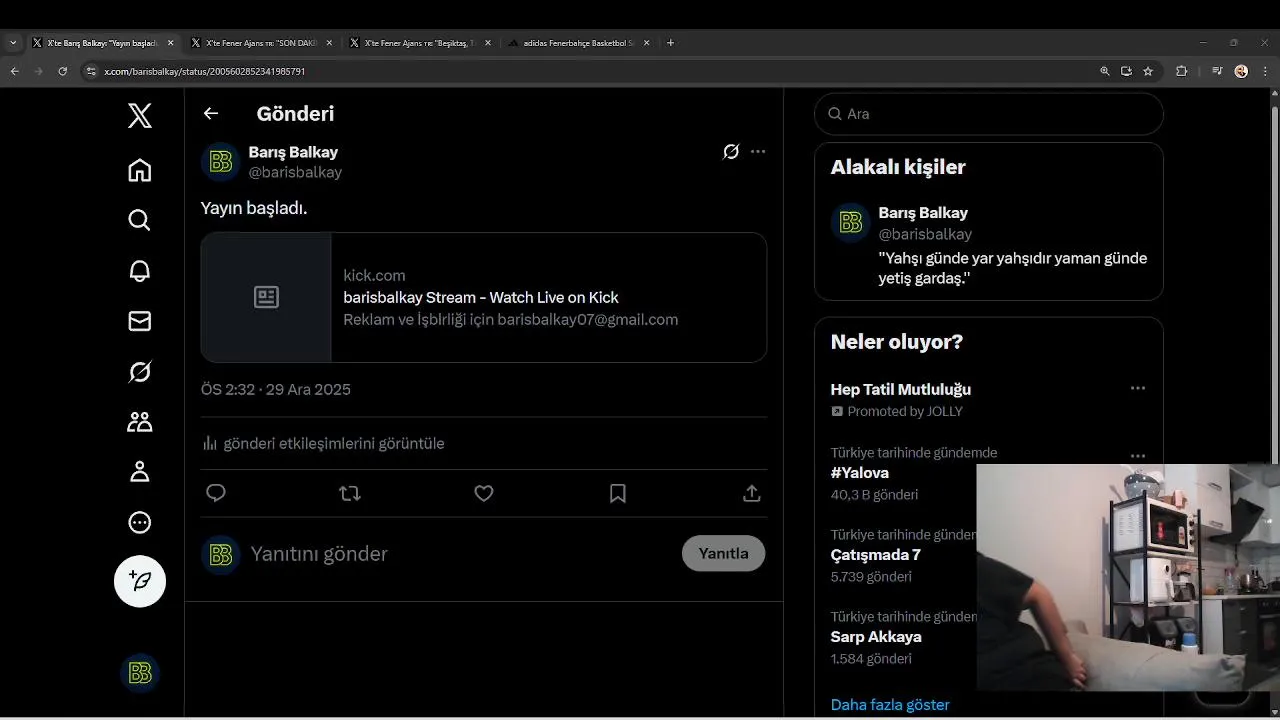Image resolution: width=1280 pixels, height=720 pixels.
Task: Bookmark the post
Action: (x=618, y=493)
